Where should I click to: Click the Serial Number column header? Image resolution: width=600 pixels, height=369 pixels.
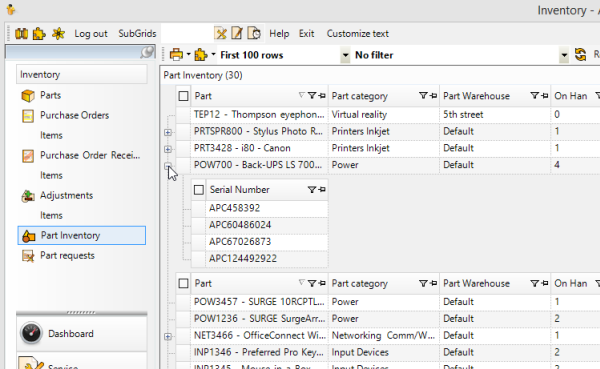tap(267, 190)
